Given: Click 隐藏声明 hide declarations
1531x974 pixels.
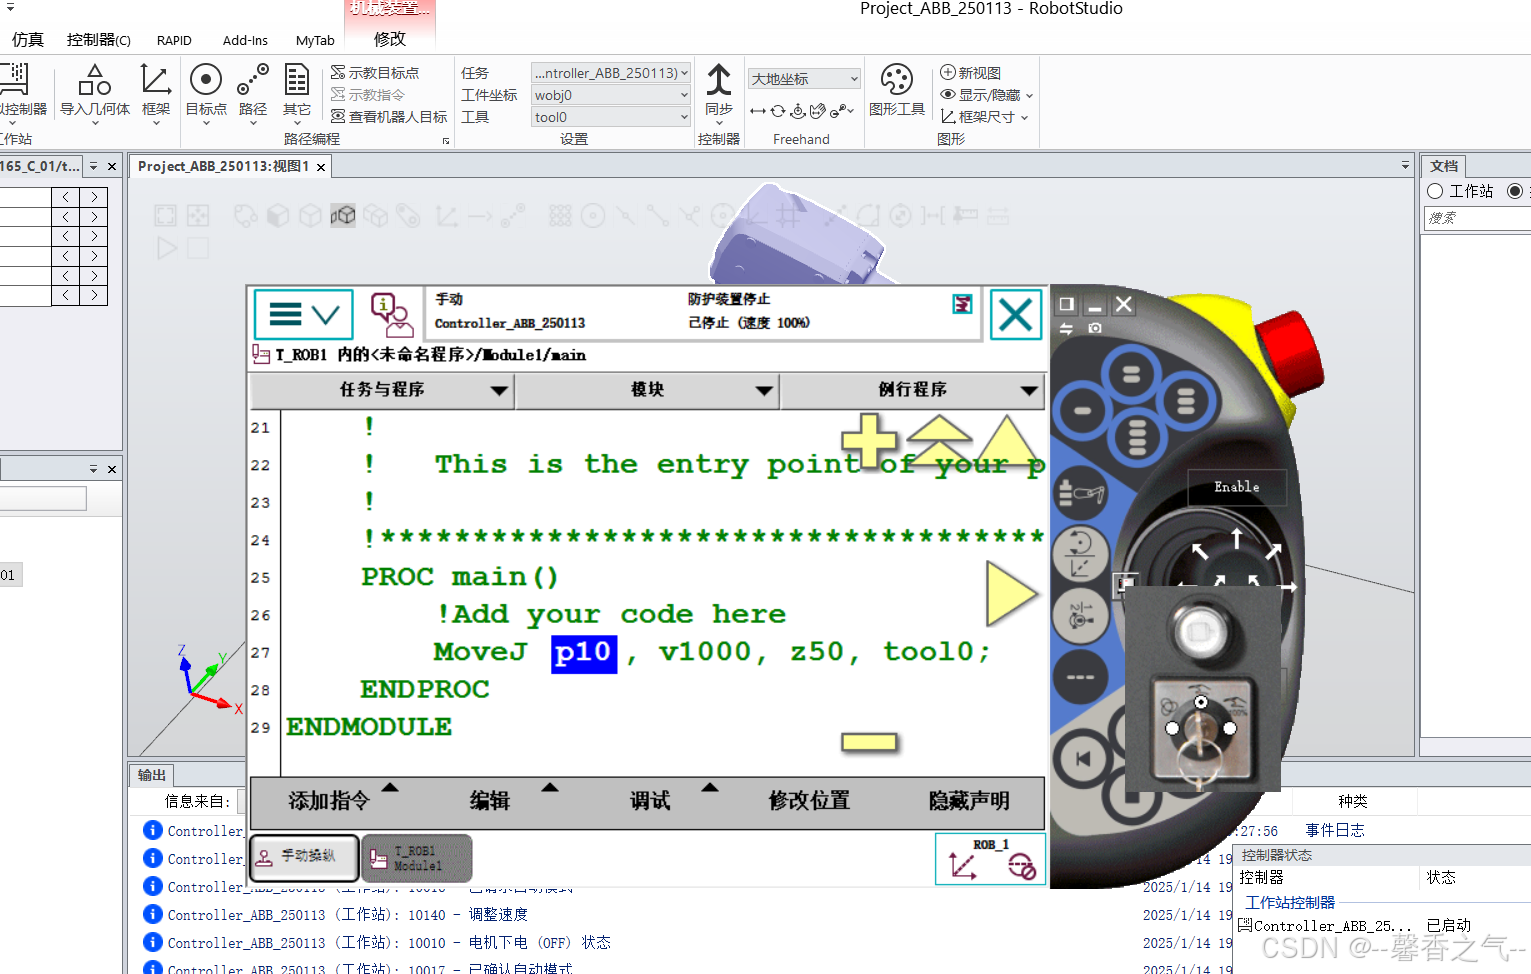Looking at the screenshot, I should click(x=969, y=801).
